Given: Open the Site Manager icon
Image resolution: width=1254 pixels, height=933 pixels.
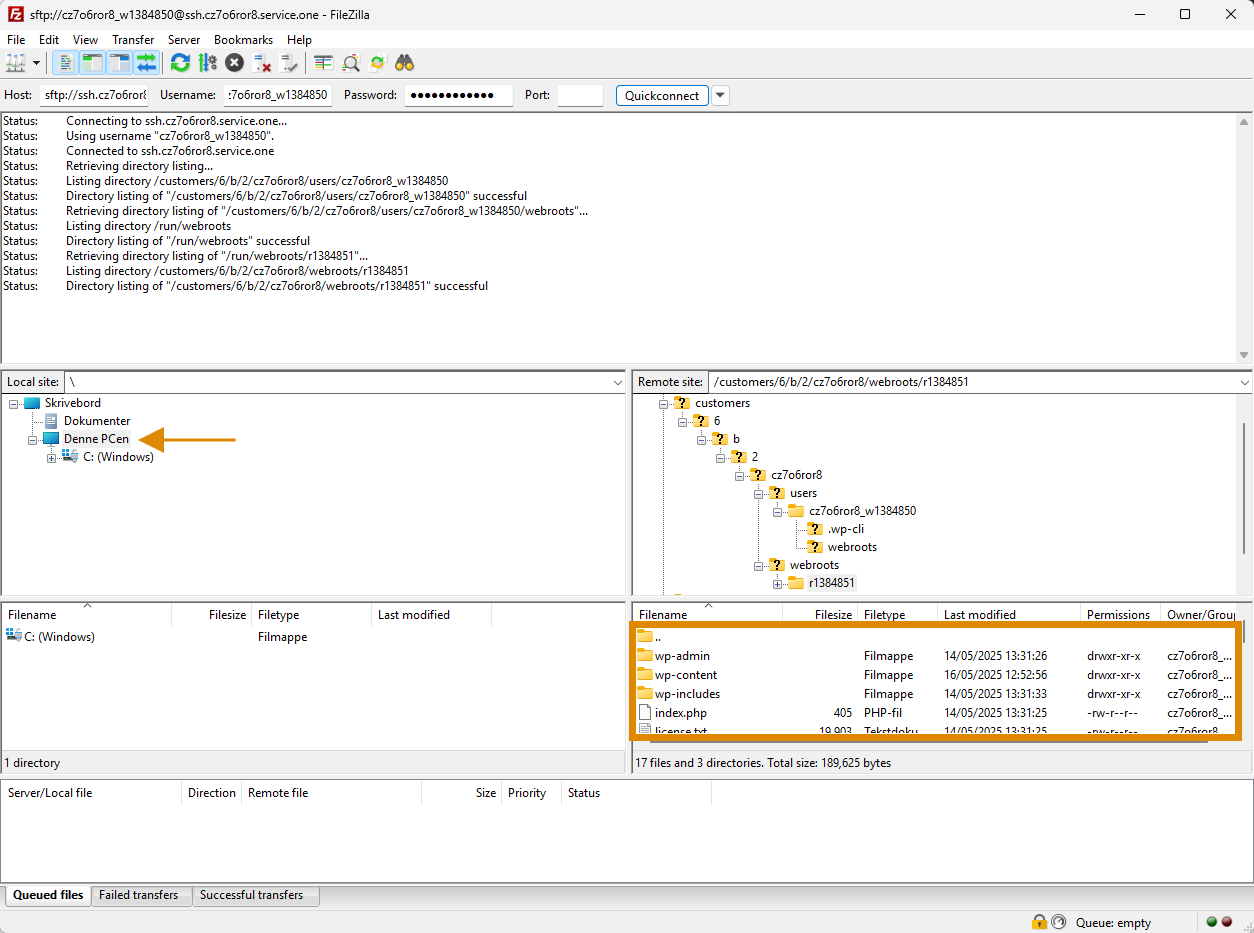Looking at the screenshot, I should 15,63.
